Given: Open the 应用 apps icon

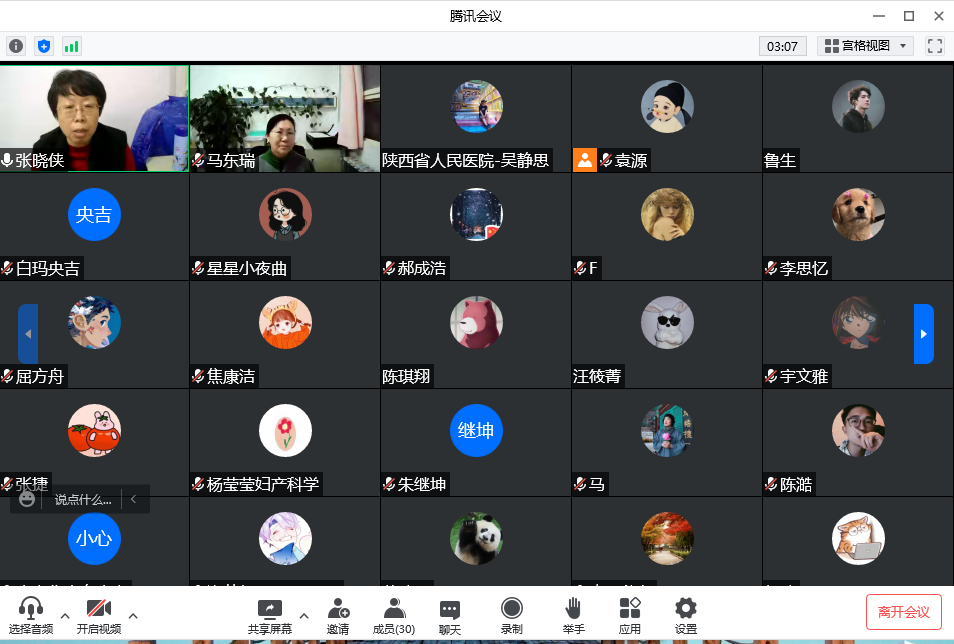Looking at the screenshot, I should pos(629,615).
